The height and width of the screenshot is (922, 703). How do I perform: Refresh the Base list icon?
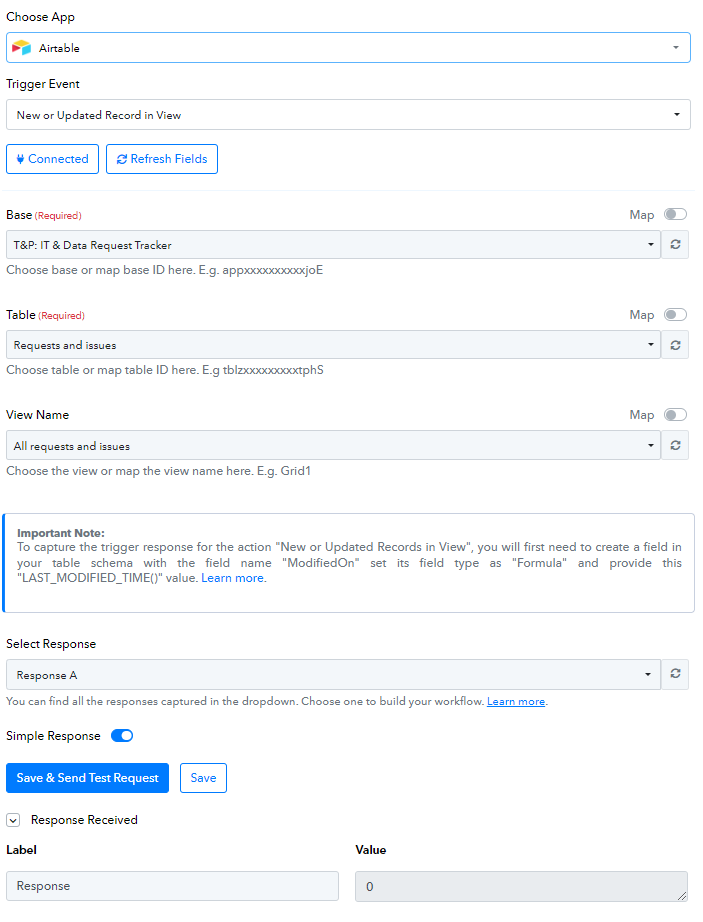tap(675, 245)
